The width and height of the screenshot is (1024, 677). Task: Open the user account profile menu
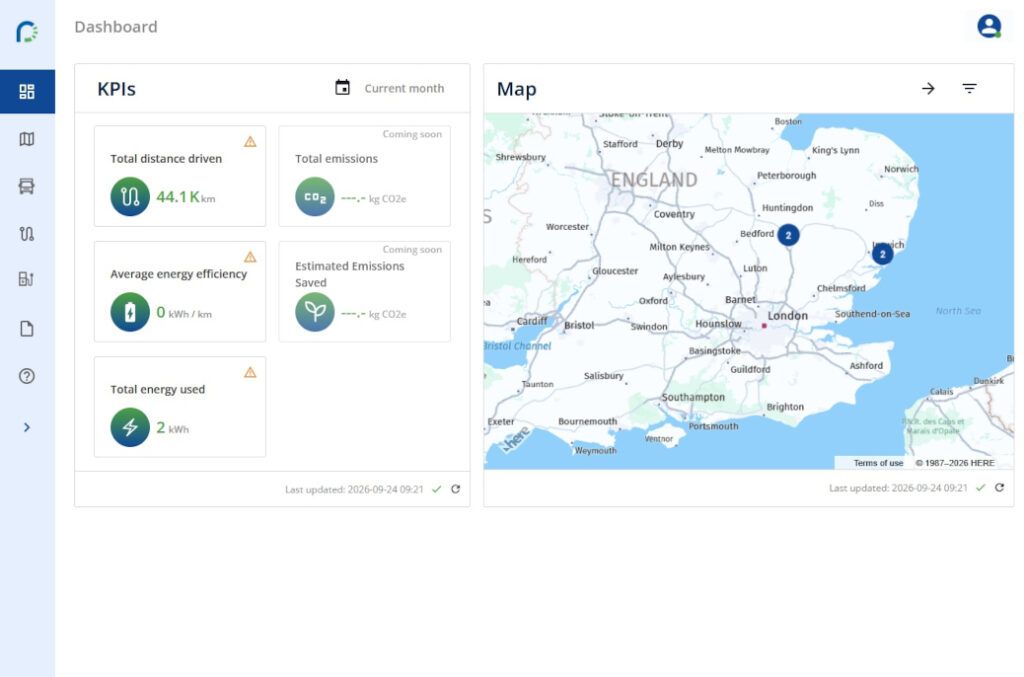[x=989, y=27]
